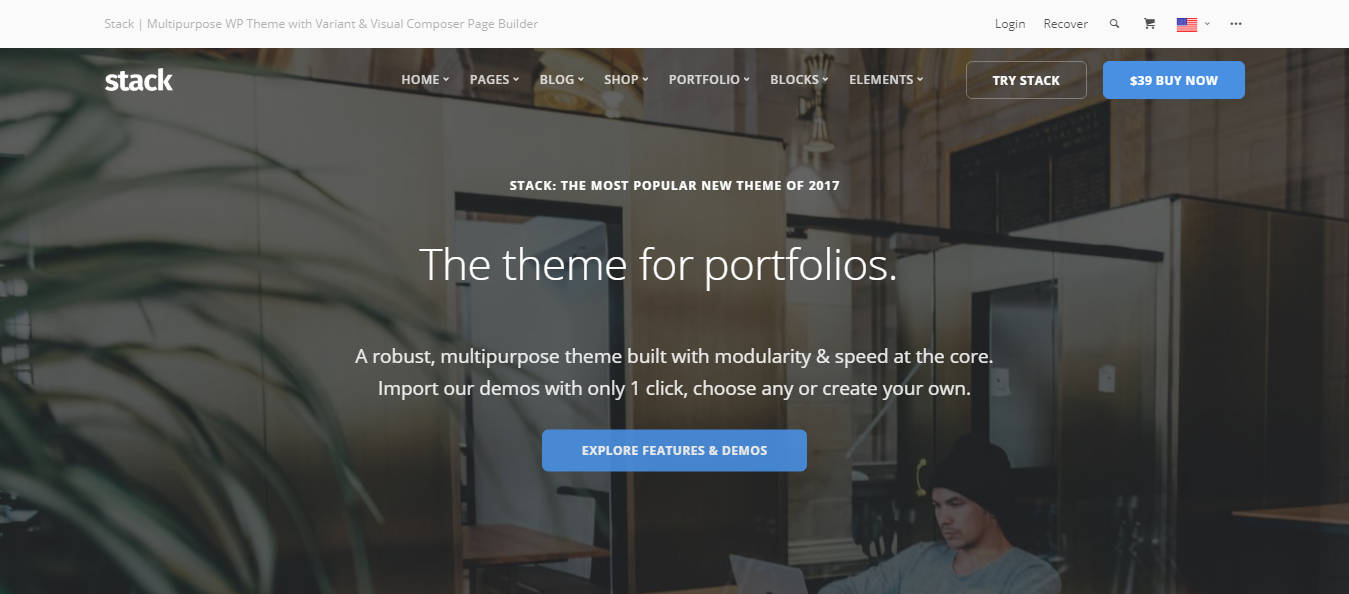Screen dimensions: 1349x594
Task: Expand the Home menu dropdown
Action: click(425, 80)
